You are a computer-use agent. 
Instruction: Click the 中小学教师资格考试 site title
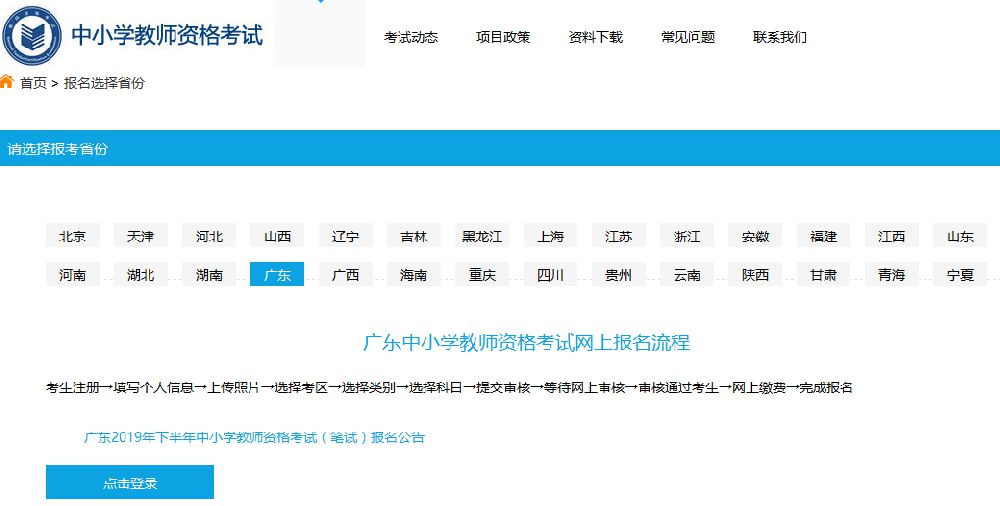click(x=167, y=35)
